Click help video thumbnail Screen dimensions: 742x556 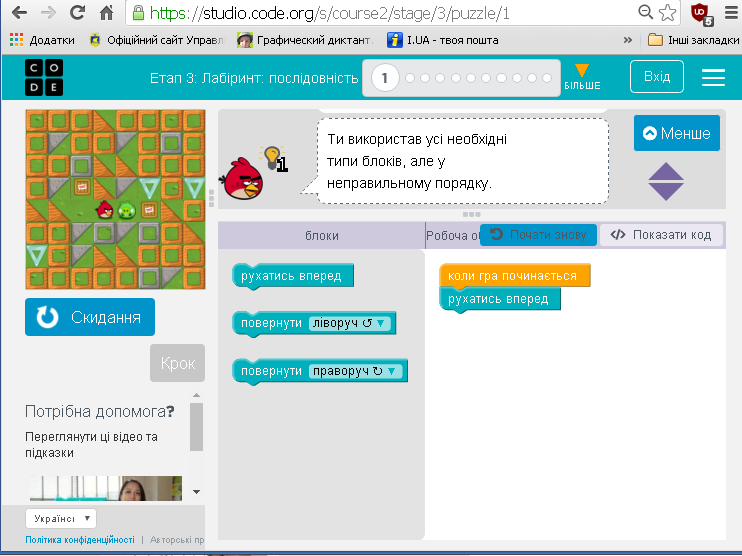106,488
